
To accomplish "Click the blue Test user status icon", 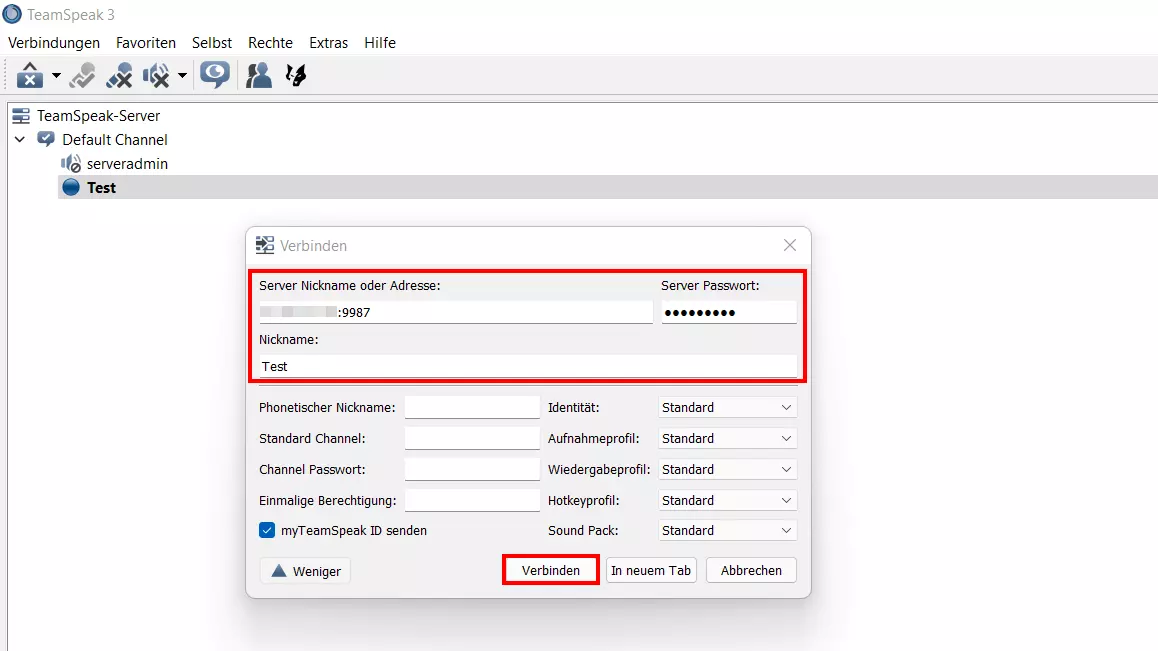I will 71,187.
